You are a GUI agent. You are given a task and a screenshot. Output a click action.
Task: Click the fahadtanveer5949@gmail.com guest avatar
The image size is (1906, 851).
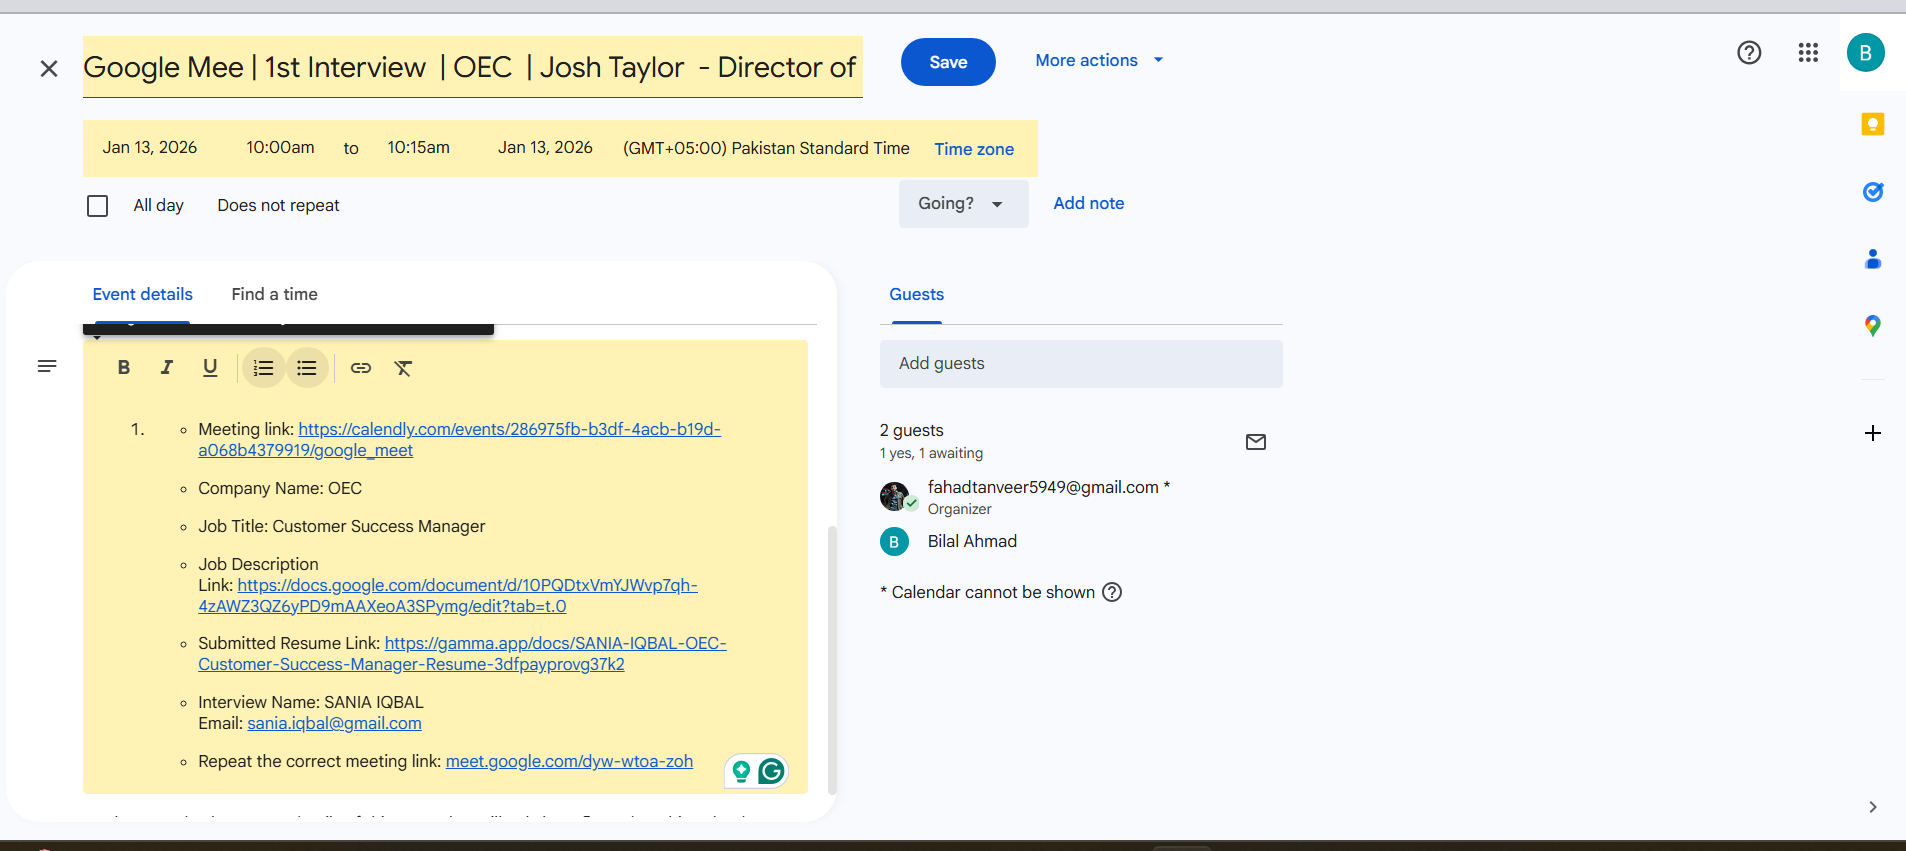click(x=894, y=496)
